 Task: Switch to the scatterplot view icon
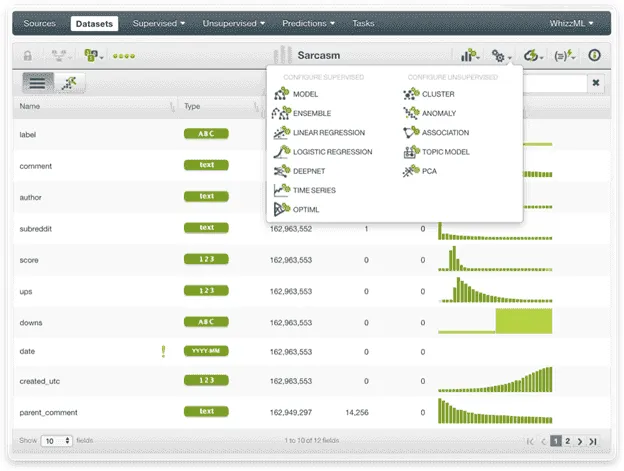coord(70,83)
